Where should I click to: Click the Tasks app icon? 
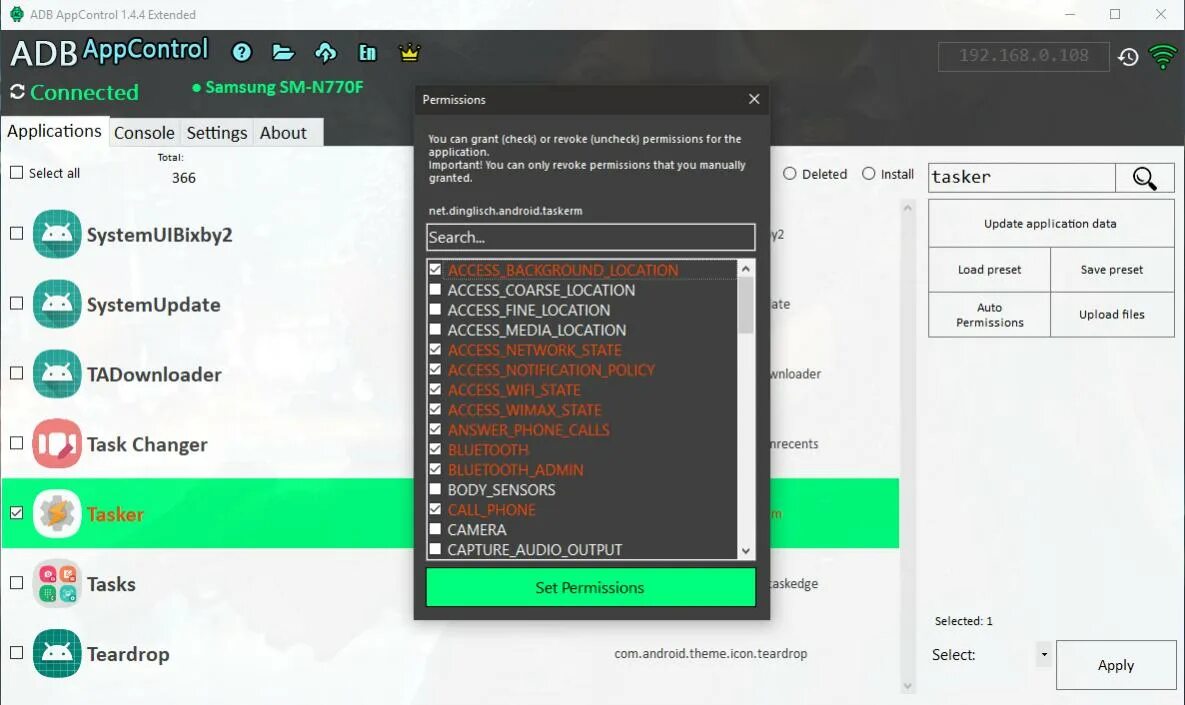[57, 583]
